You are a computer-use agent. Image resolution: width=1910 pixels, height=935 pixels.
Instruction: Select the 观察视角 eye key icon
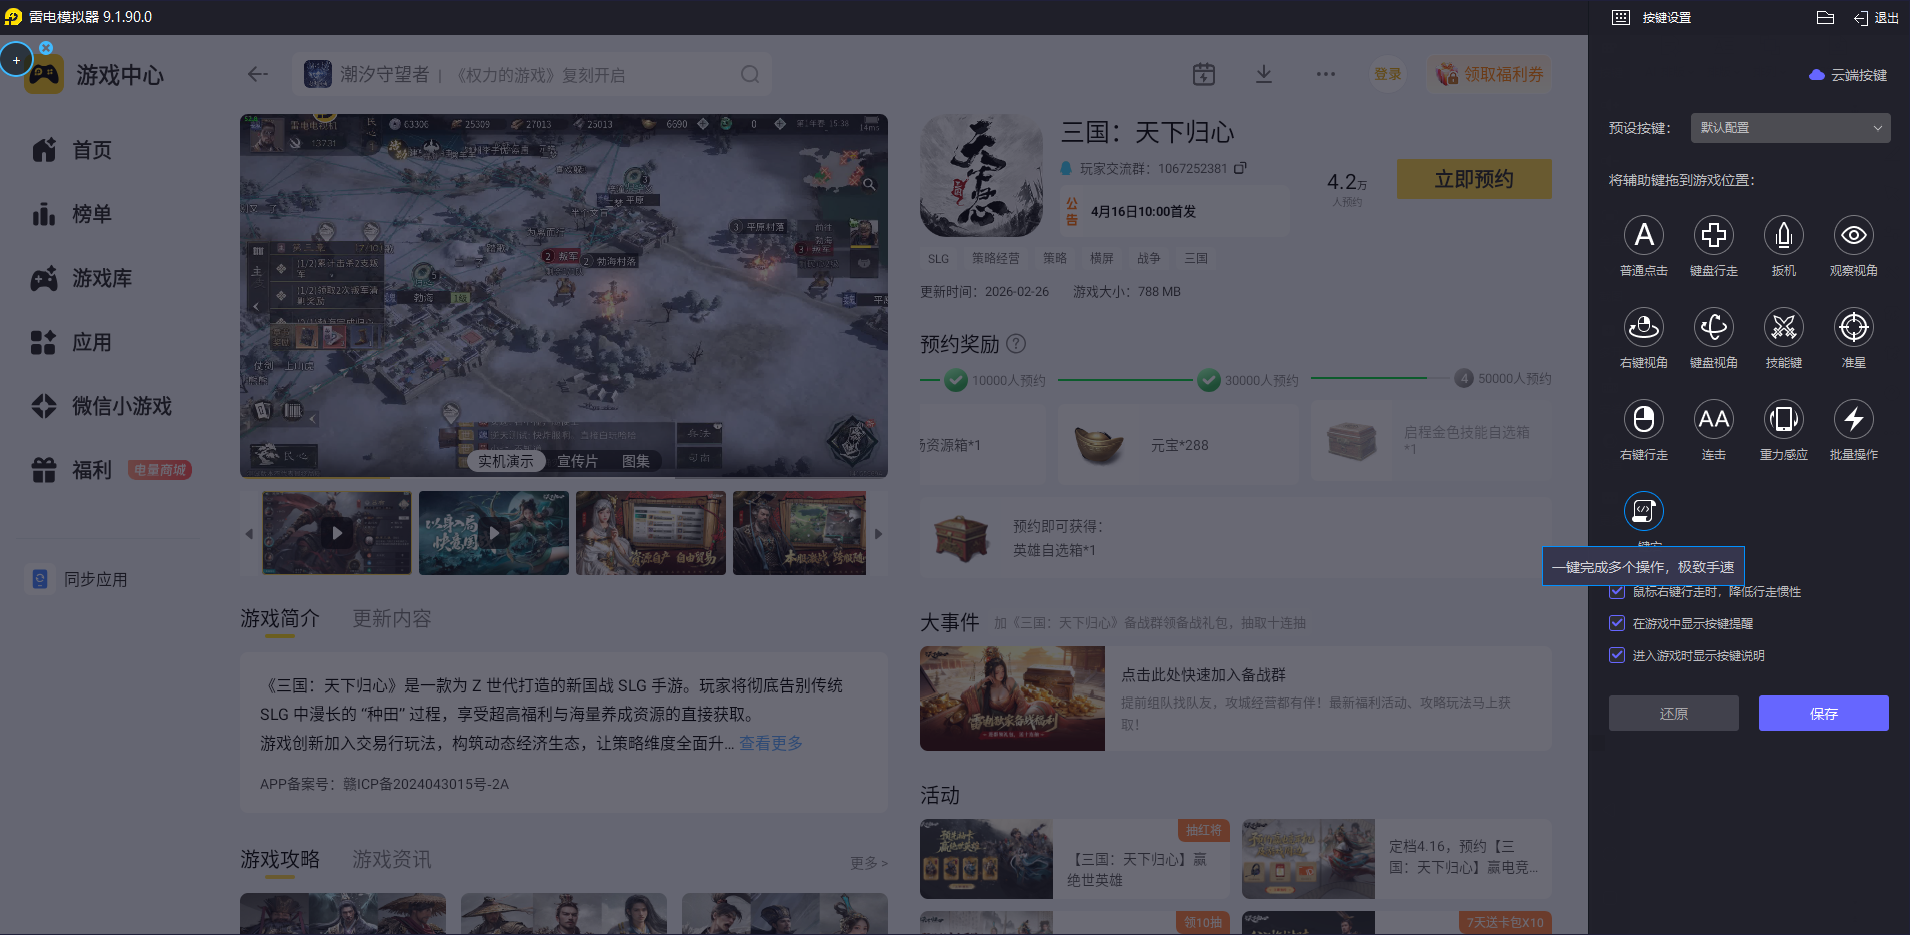(x=1853, y=236)
